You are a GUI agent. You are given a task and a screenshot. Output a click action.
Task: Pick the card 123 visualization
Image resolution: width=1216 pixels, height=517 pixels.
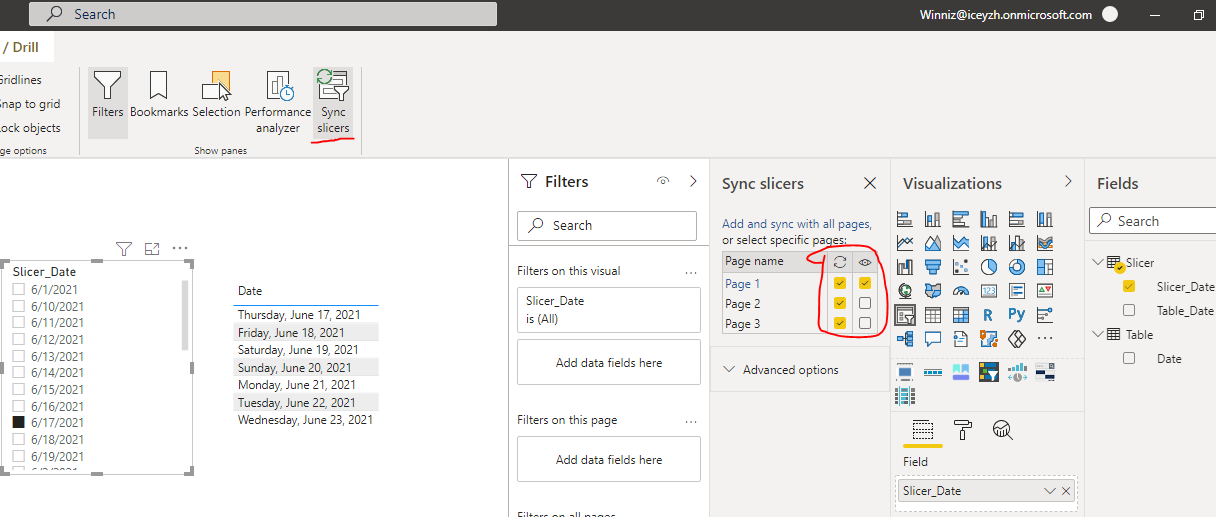coord(989,291)
